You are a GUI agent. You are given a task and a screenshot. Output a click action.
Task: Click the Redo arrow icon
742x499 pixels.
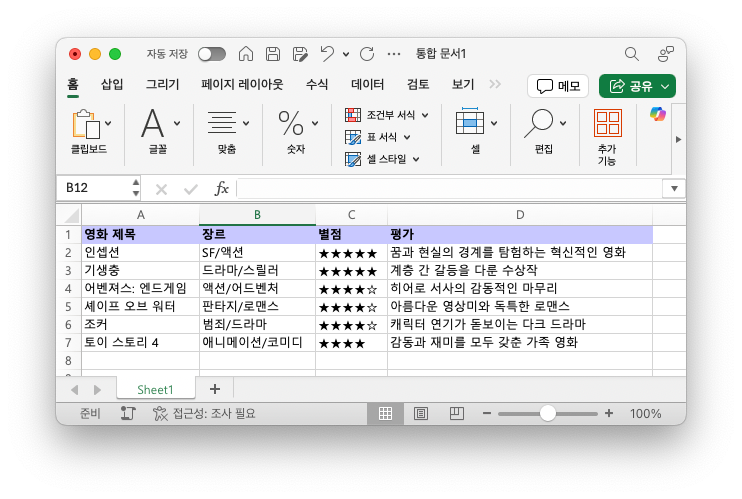(367, 54)
